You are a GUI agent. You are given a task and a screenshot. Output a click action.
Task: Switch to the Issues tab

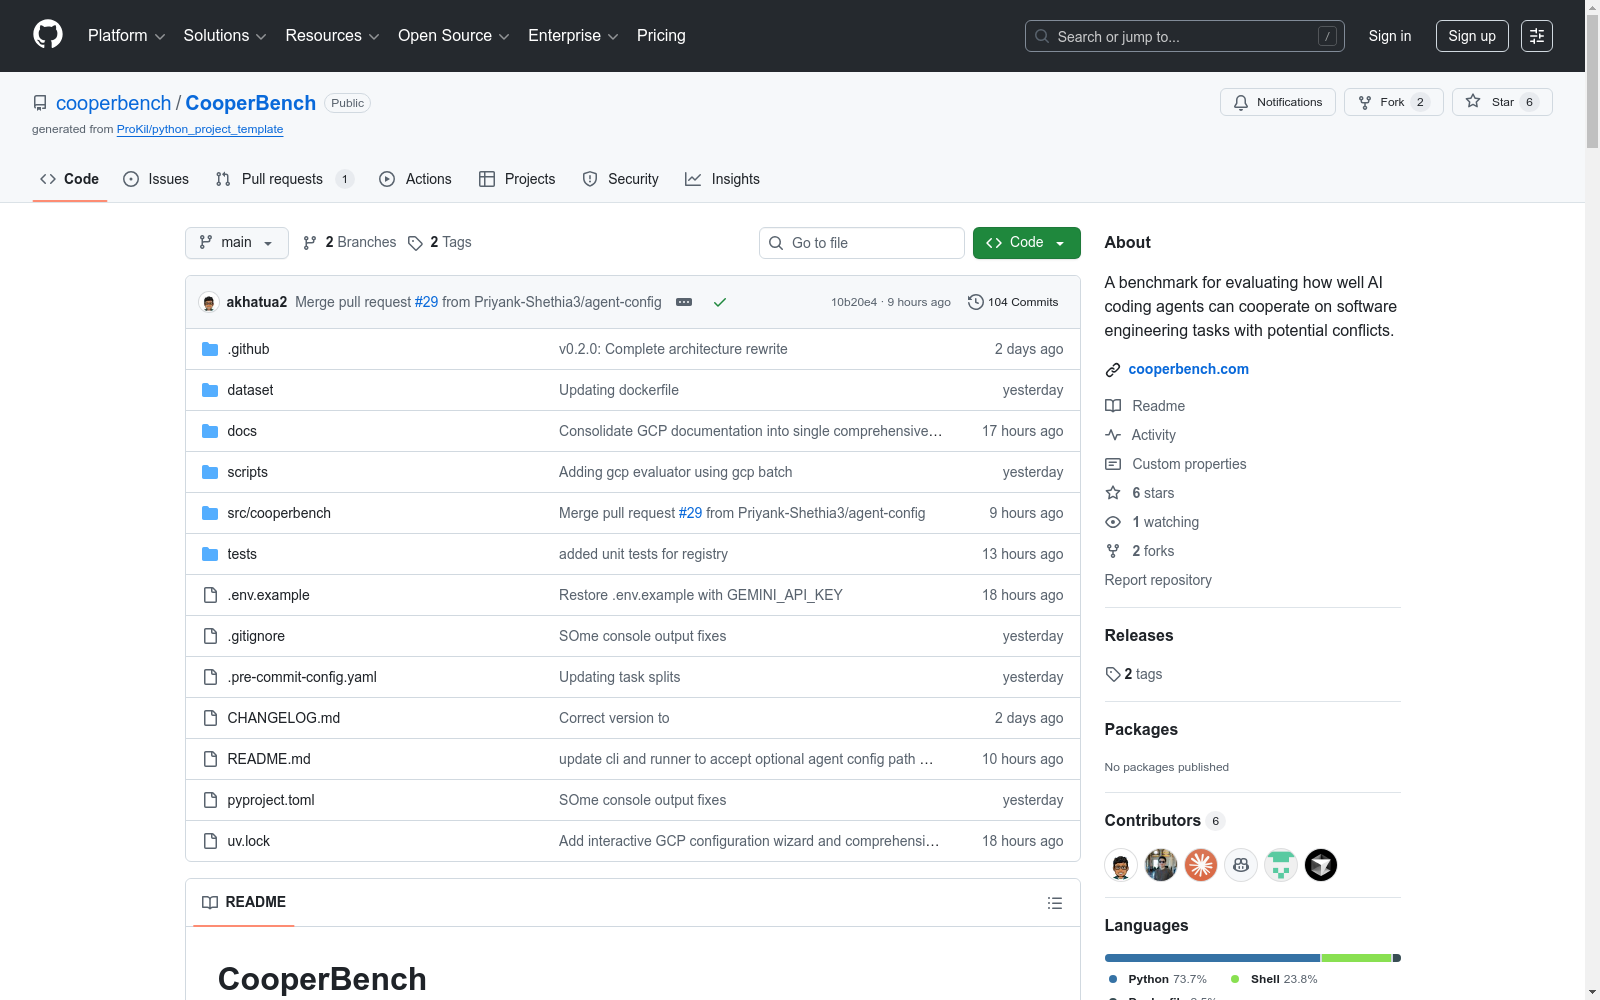(x=156, y=179)
